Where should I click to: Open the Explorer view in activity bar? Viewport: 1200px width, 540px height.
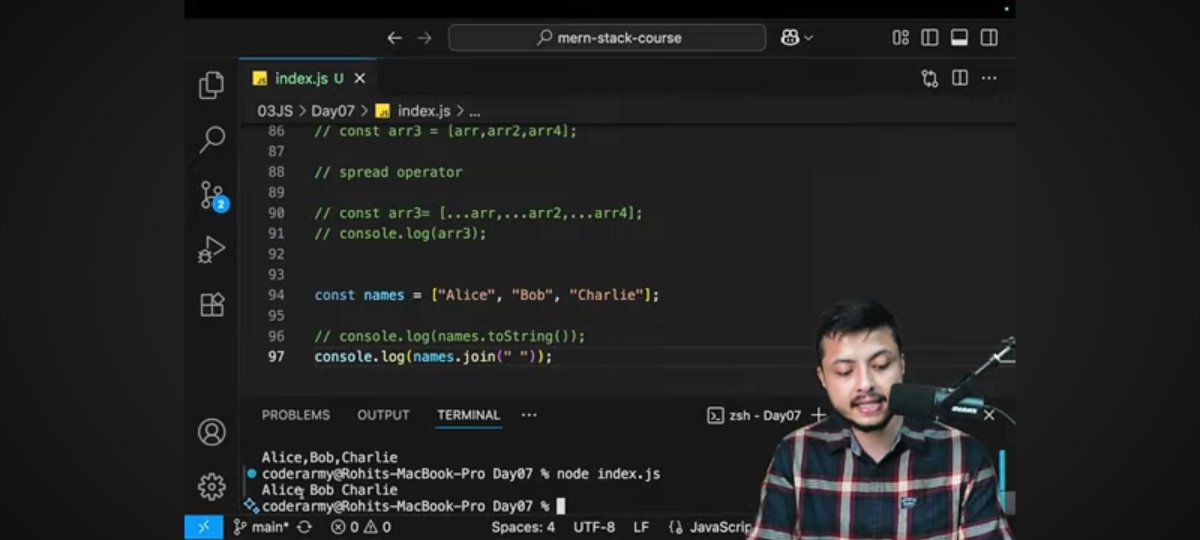(211, 86)
